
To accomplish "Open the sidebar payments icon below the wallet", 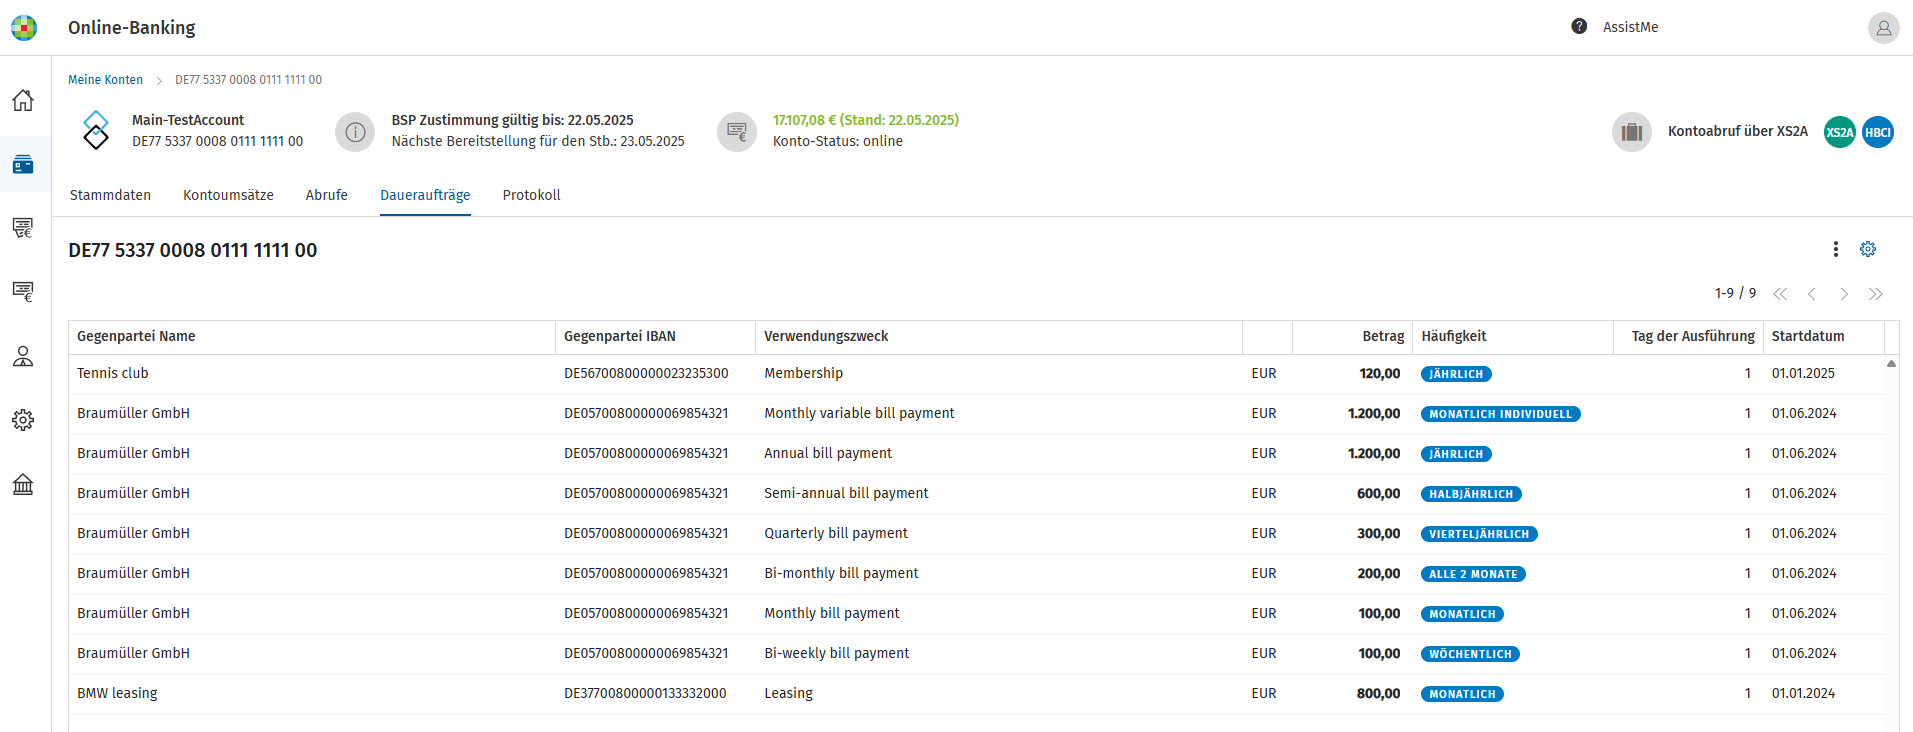I will pyautogui.click(x=23, y=228).
